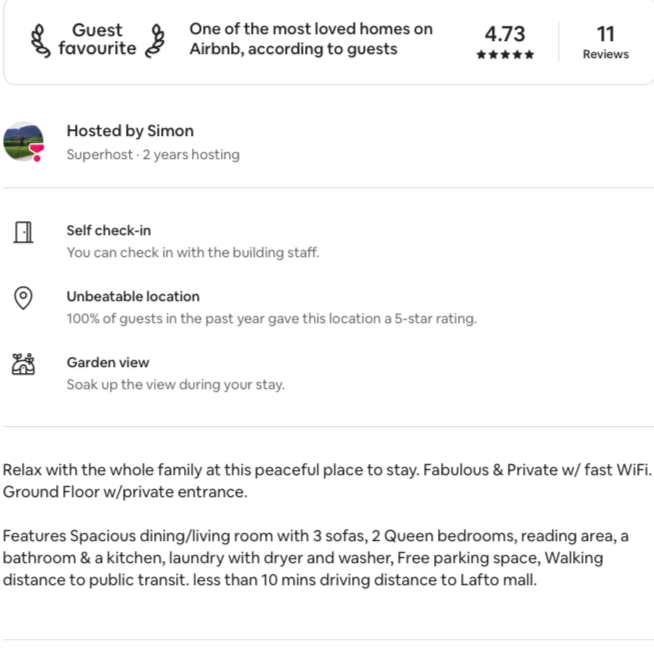Click the Unbeatable location heading
Viewport: 654px width, 666px height.
coord(133,297)
